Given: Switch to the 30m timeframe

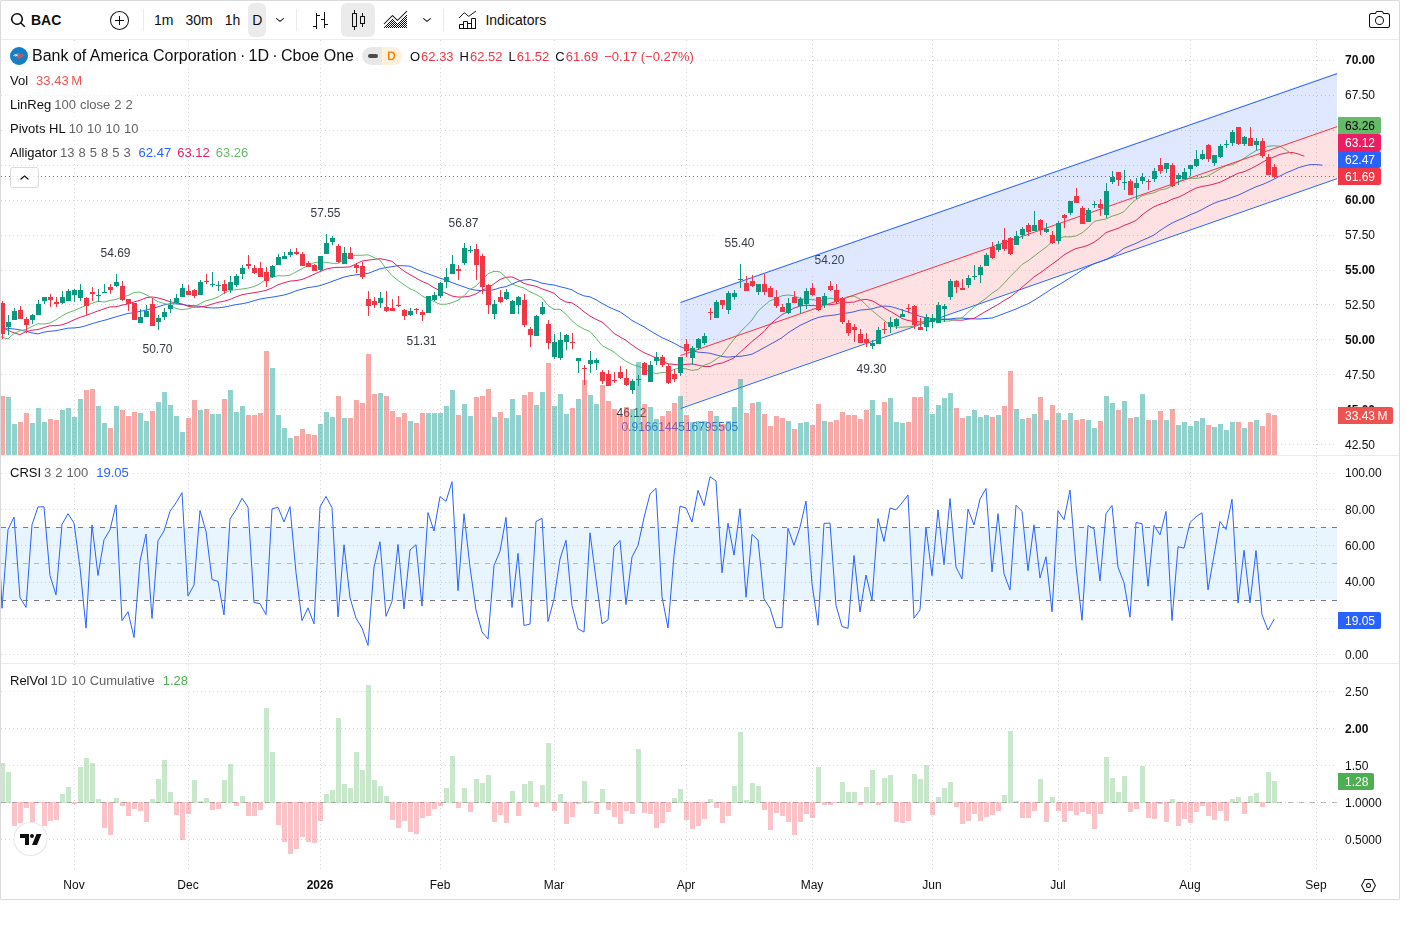Looking at the screenshot, I should click(x=199, y=20).
